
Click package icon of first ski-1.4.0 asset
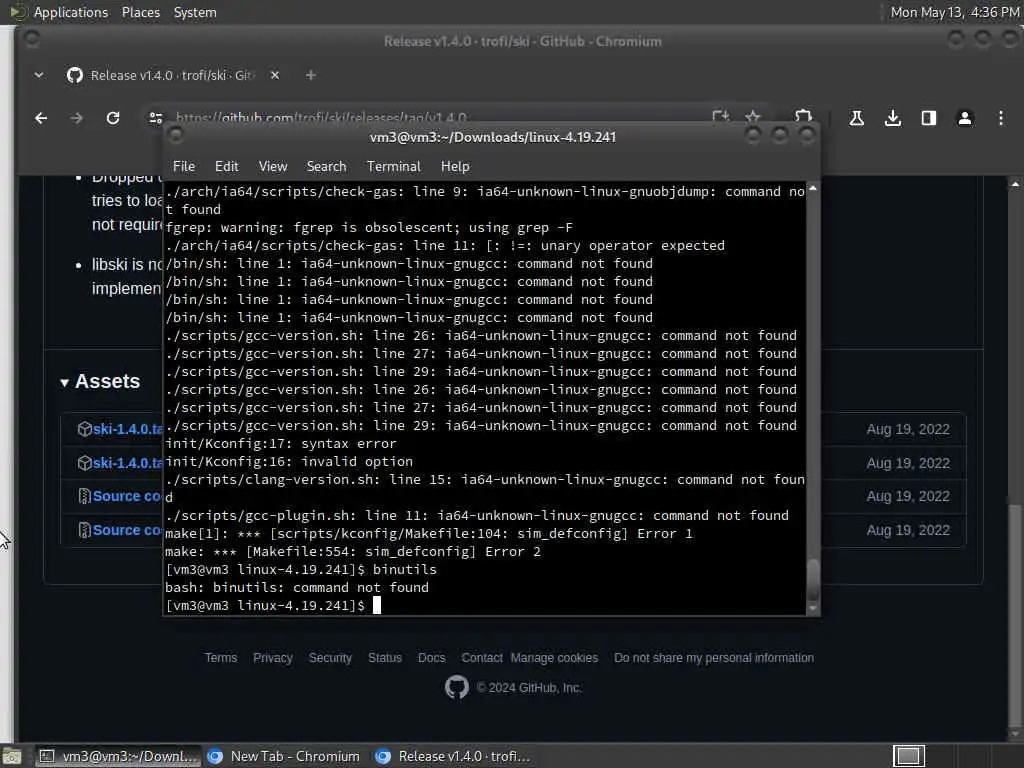pos(84,429)
